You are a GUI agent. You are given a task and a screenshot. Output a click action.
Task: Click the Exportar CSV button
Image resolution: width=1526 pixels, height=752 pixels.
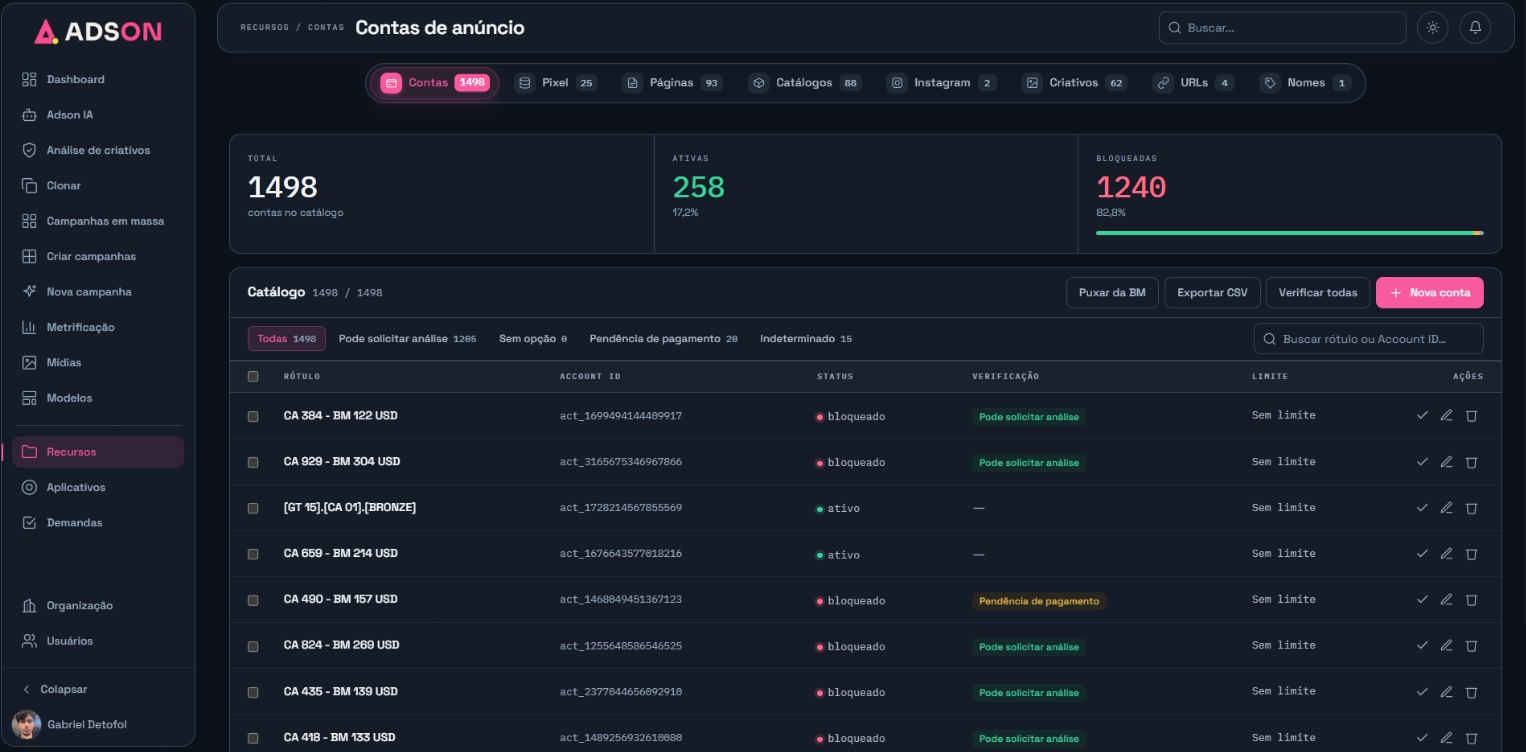coord(1212,293)
